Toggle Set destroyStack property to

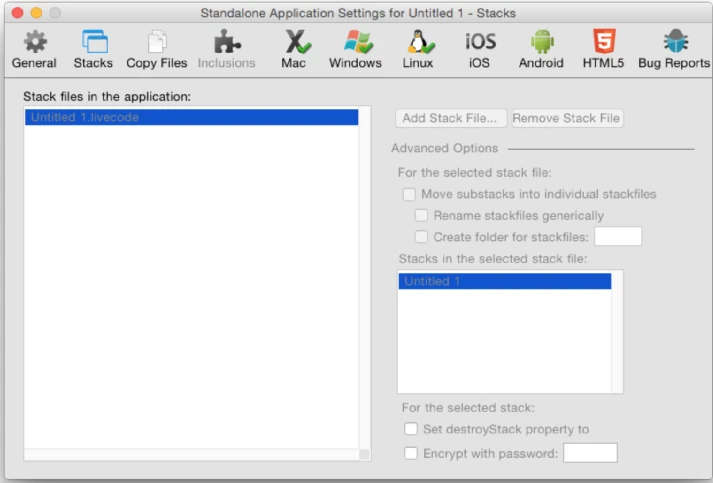[x=411, y=429]
